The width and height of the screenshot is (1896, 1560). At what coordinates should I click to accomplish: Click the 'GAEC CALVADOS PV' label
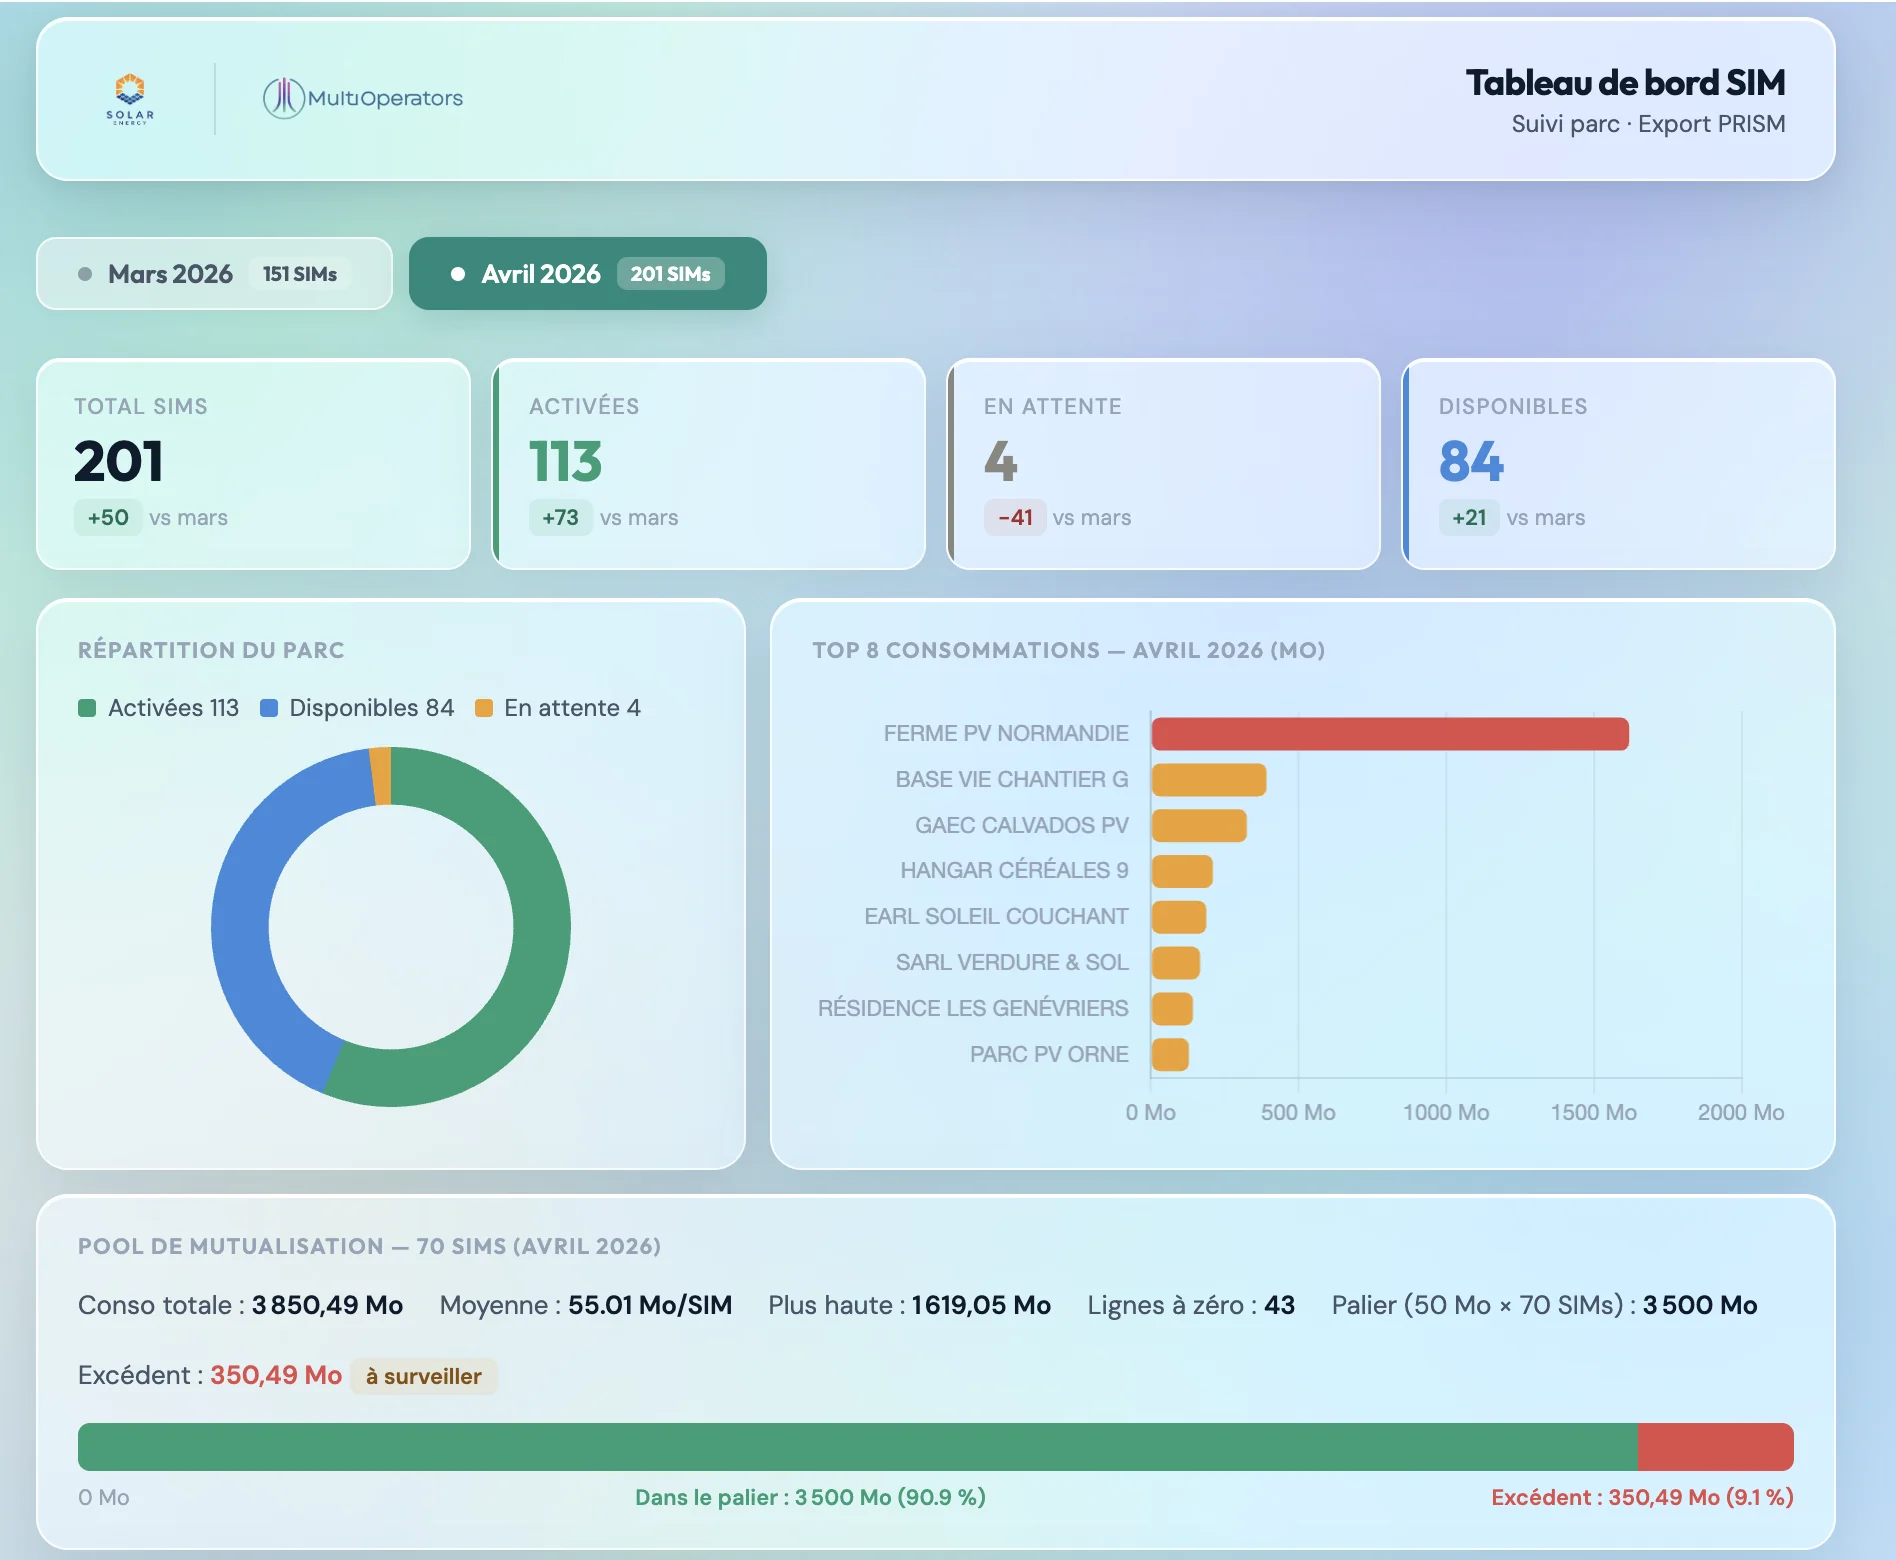(1022, 826)
